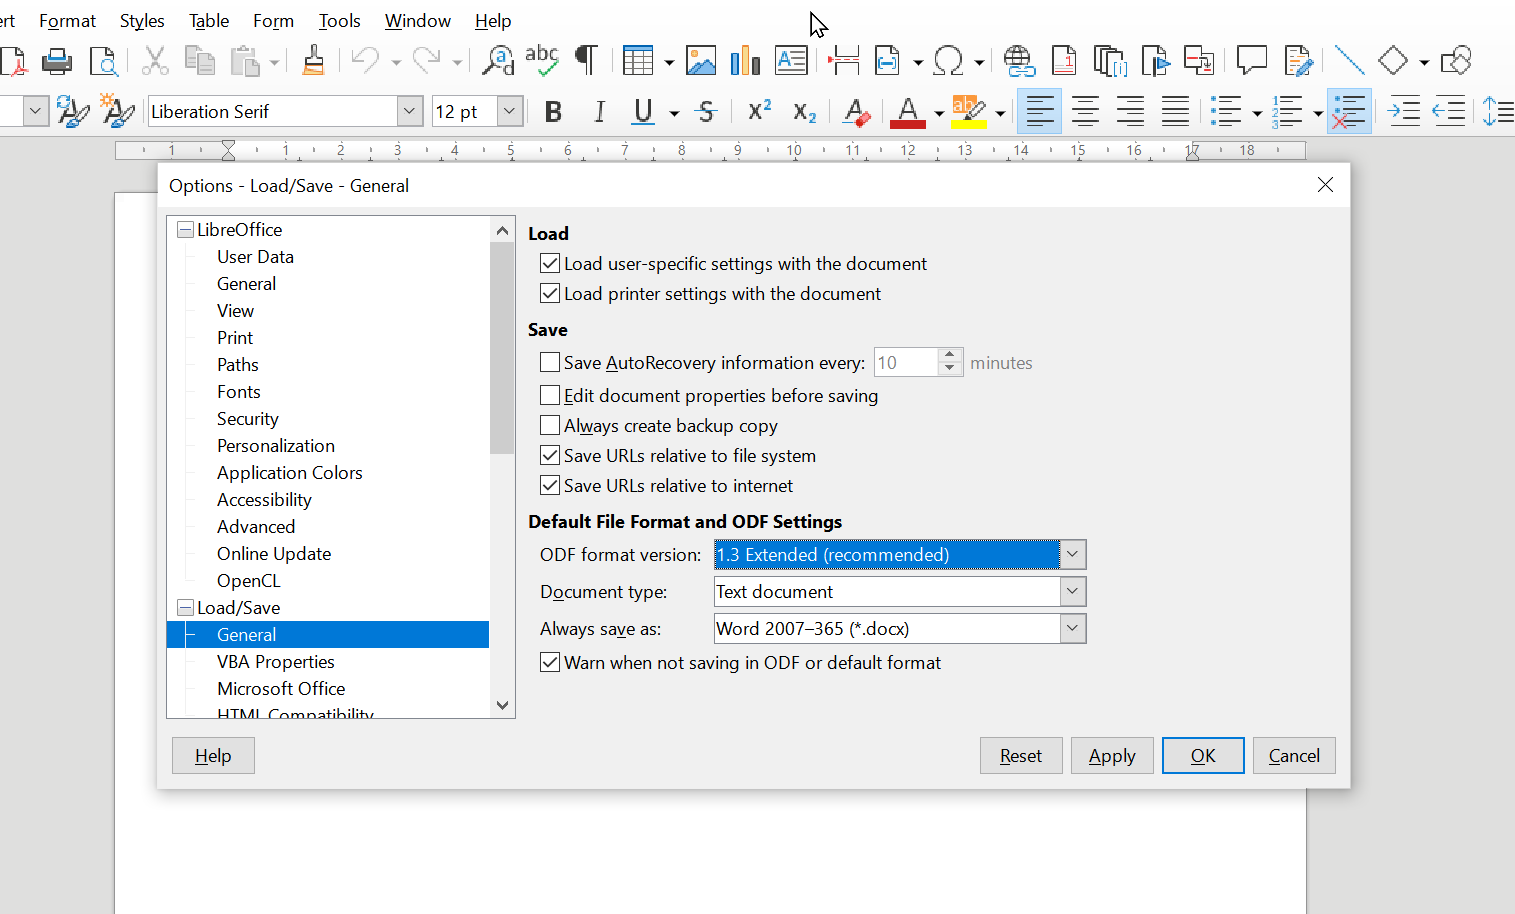
Task: Insert special character Omega icon
Action: (x=947, y=61)
